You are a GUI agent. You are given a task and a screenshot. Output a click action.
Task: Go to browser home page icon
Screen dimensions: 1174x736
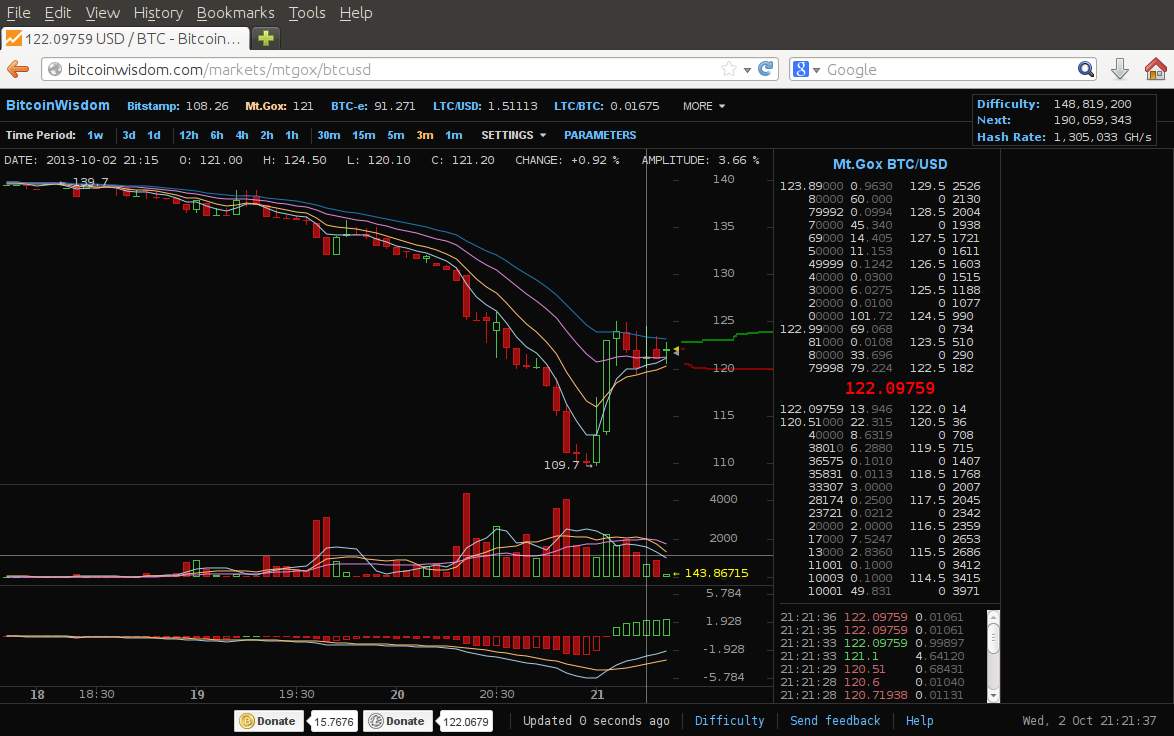pos(1155,70)
